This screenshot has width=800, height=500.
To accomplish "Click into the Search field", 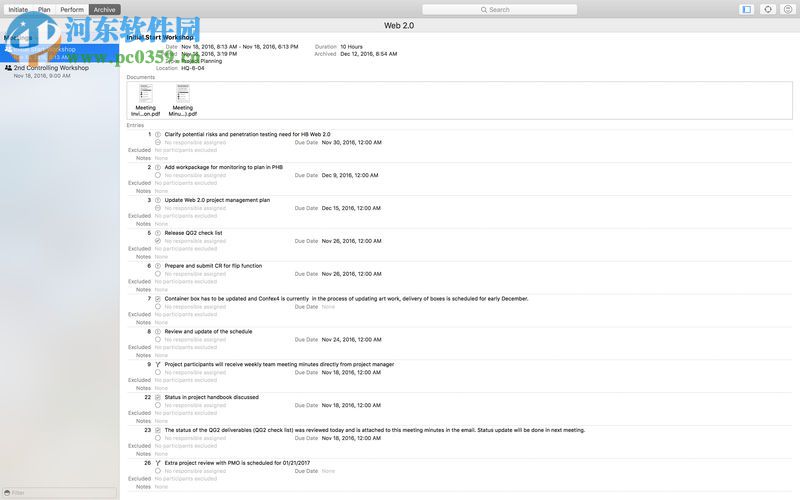I will point(499,10).
